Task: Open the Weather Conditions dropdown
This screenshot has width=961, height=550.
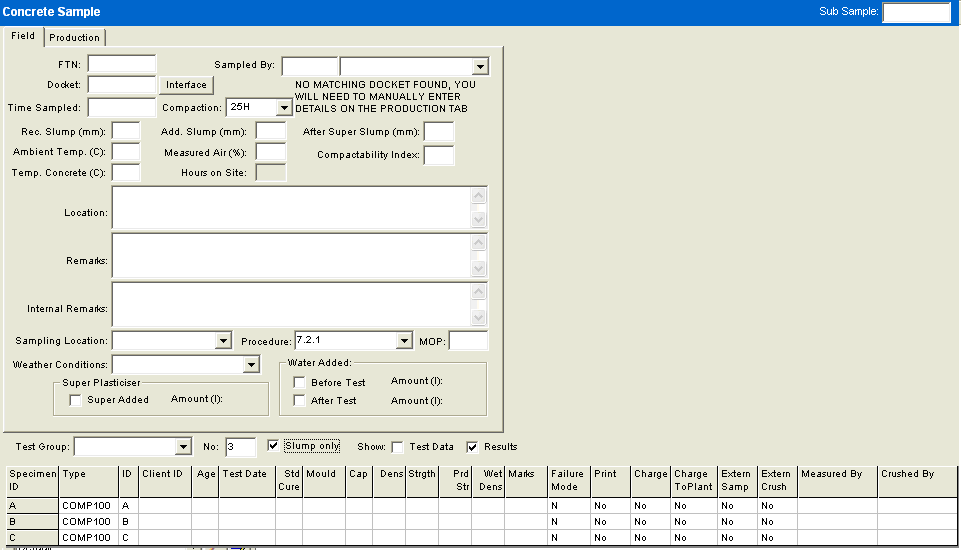Action: point(251,365)
